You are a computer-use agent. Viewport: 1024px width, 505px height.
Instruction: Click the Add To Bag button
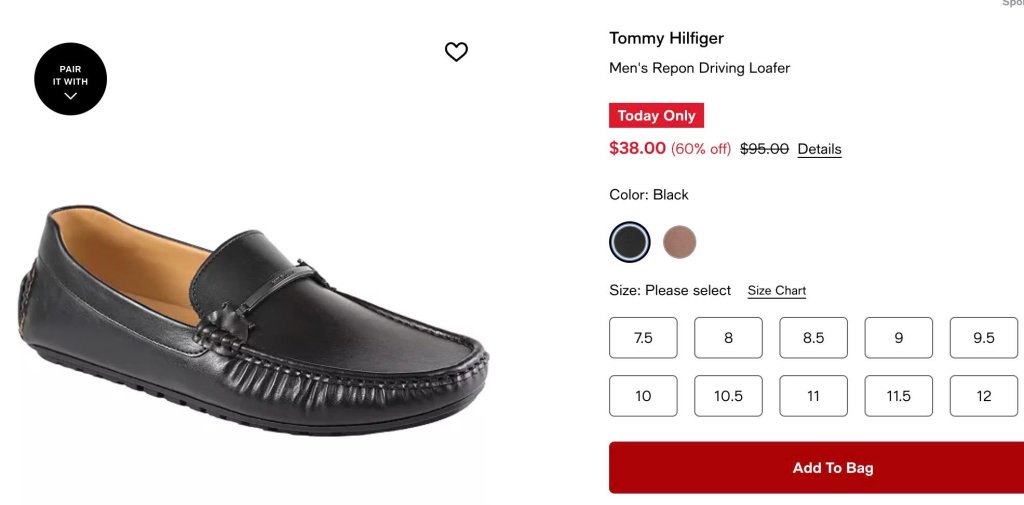point(816,468)
